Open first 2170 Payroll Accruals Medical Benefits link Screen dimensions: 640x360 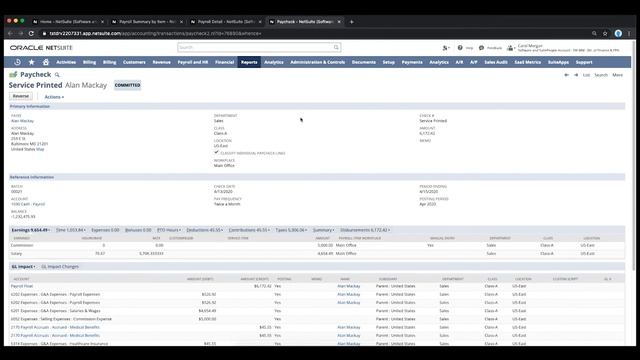tap(55, 327)
